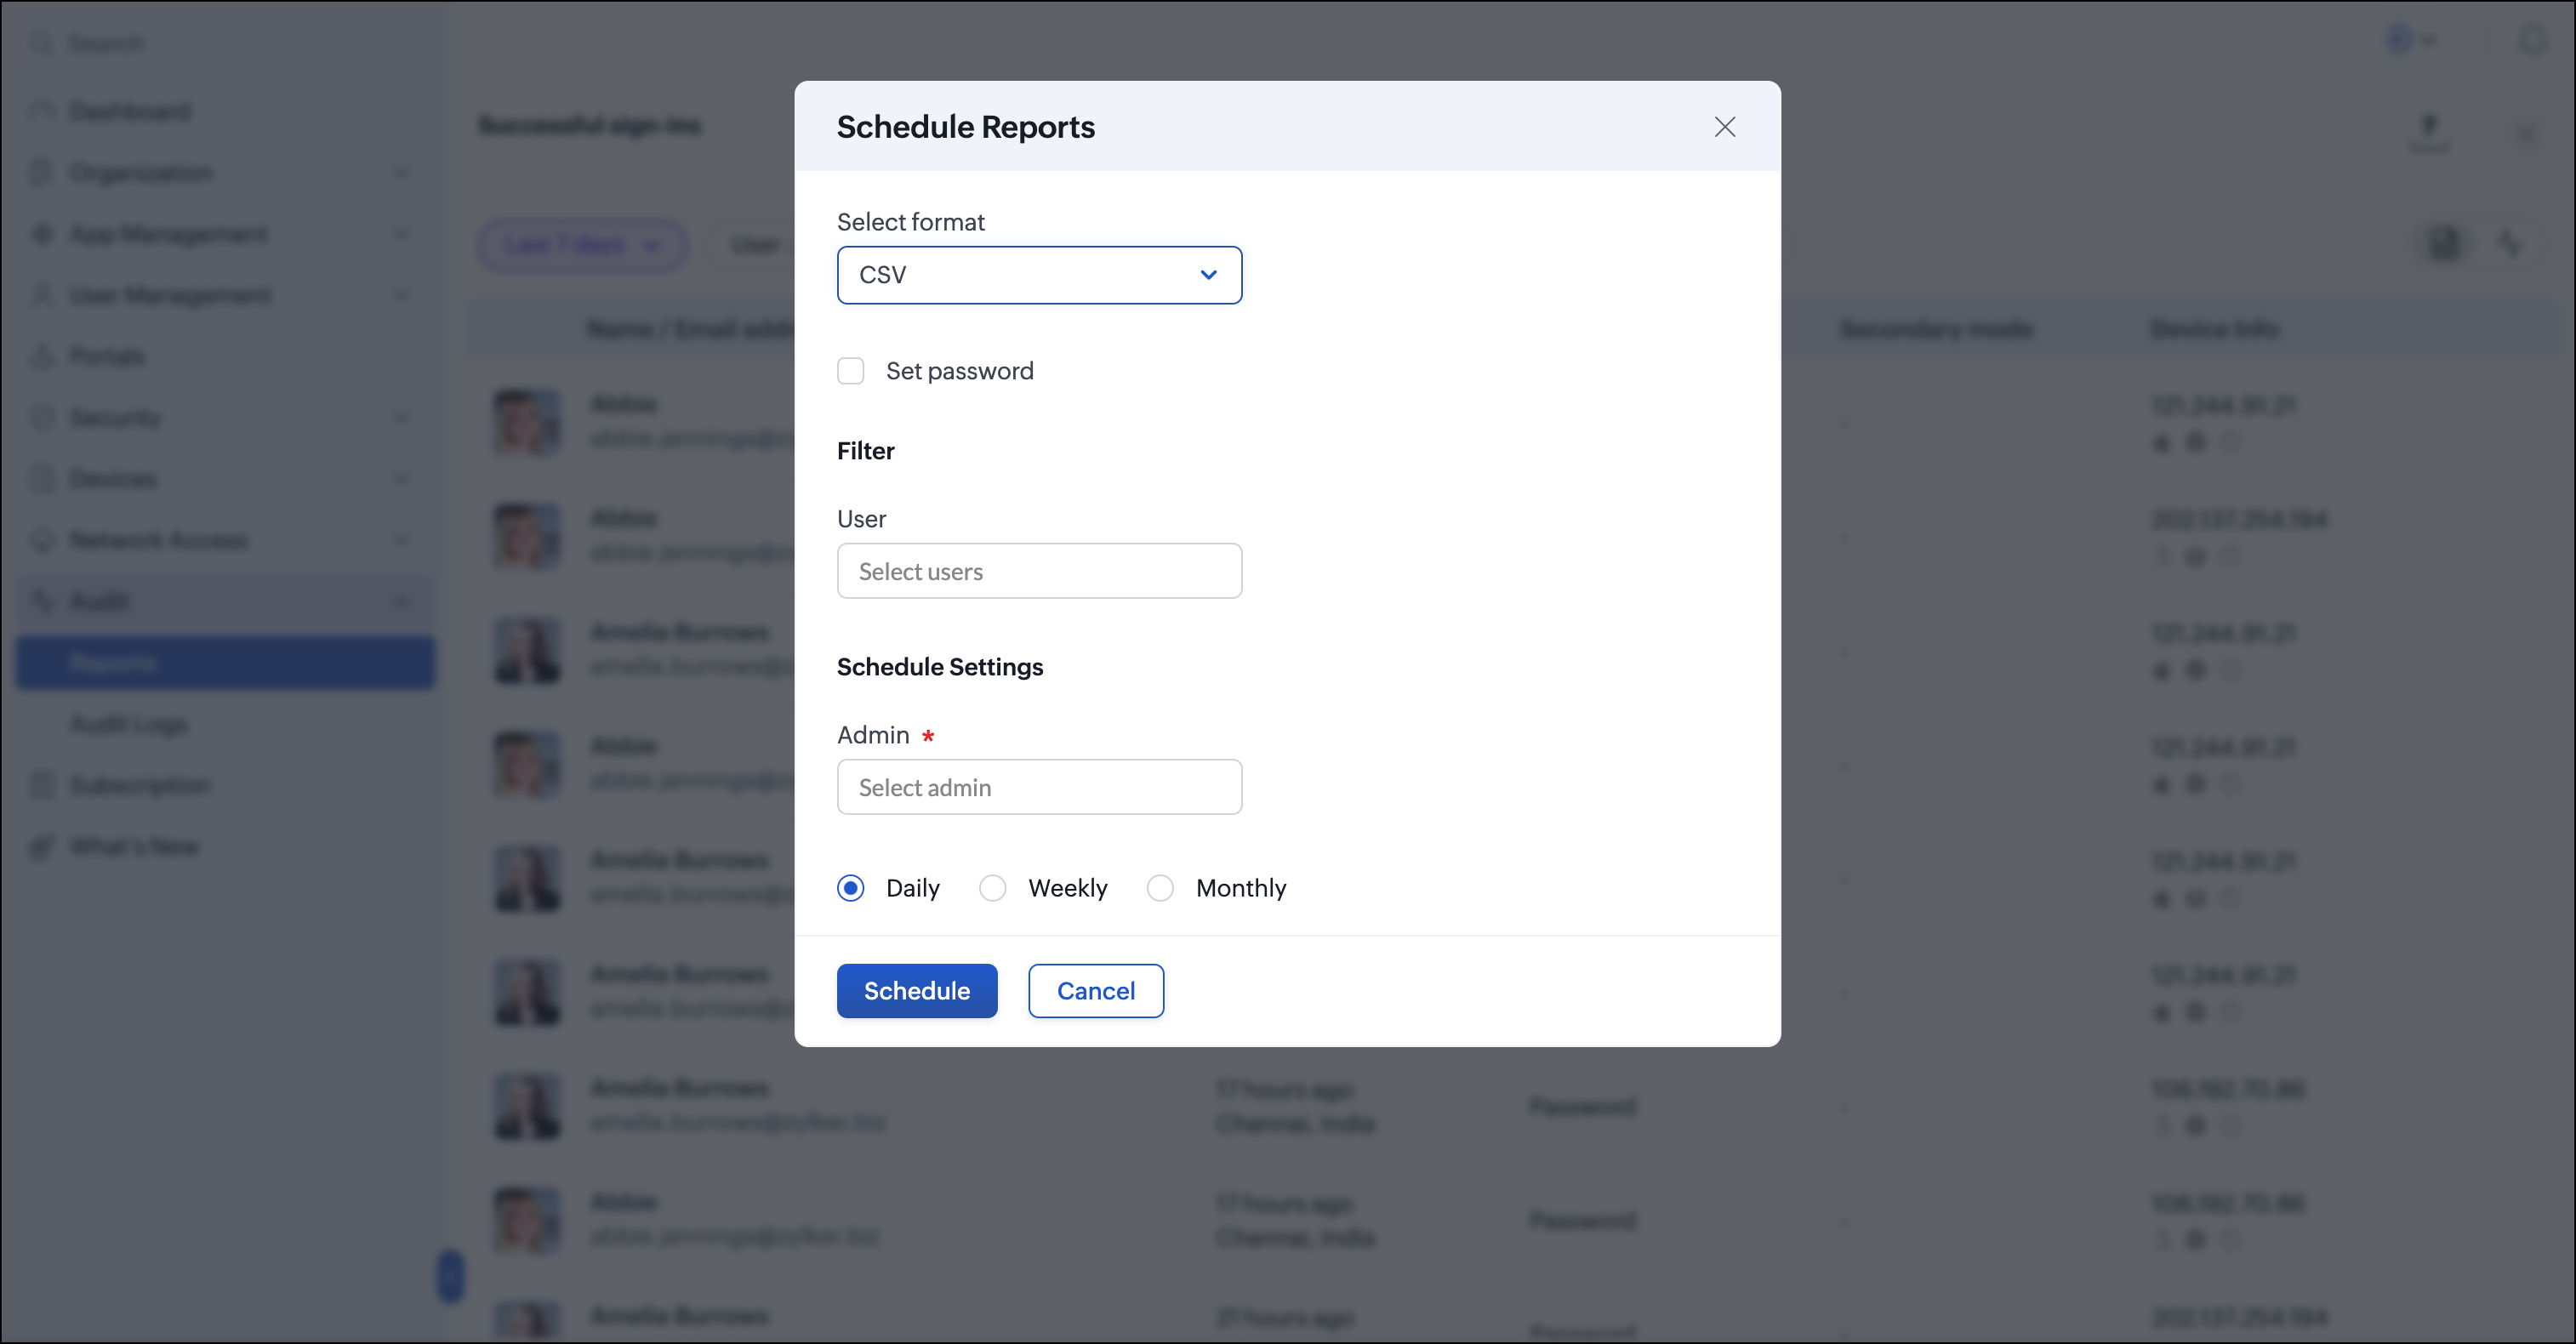Enable the Set password checkbox

pos(850,371)
